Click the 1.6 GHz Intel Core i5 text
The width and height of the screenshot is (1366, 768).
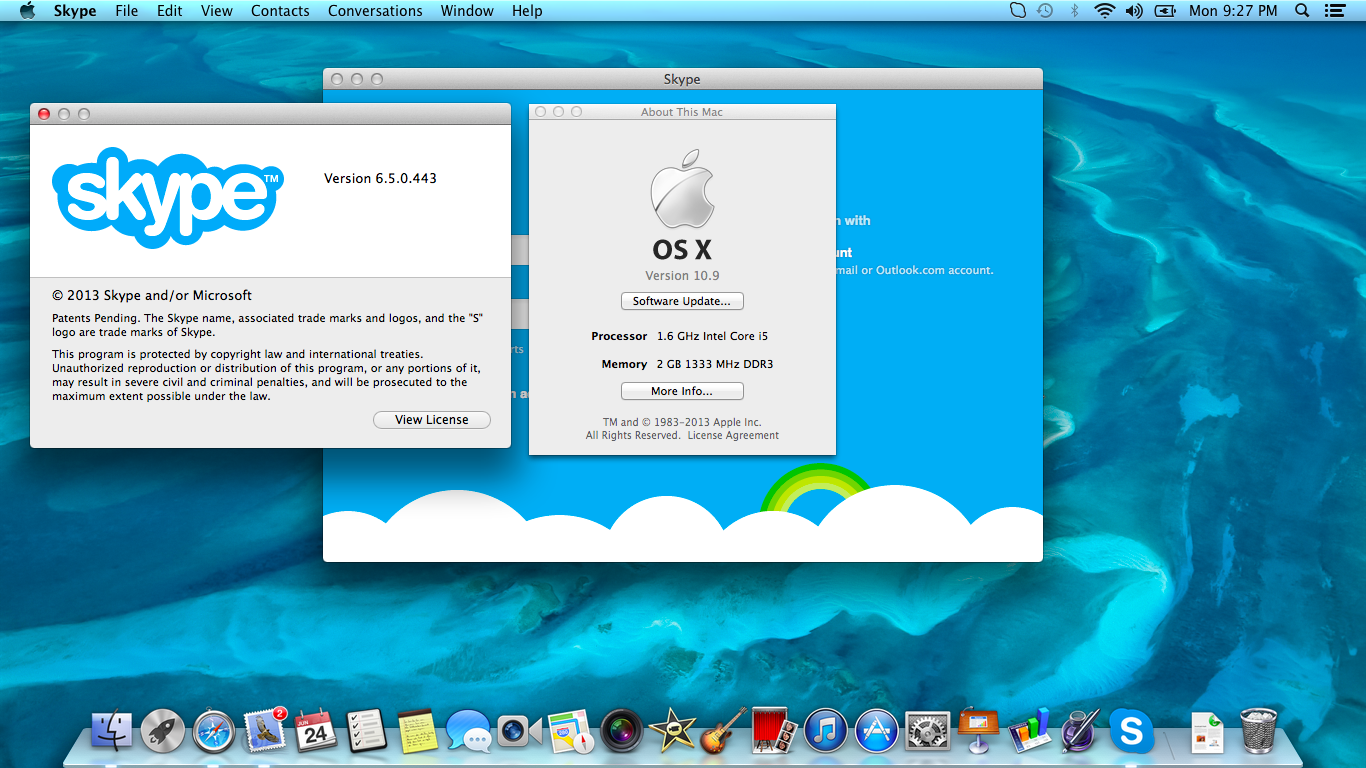pyautogui.click(x=712, y=336)
